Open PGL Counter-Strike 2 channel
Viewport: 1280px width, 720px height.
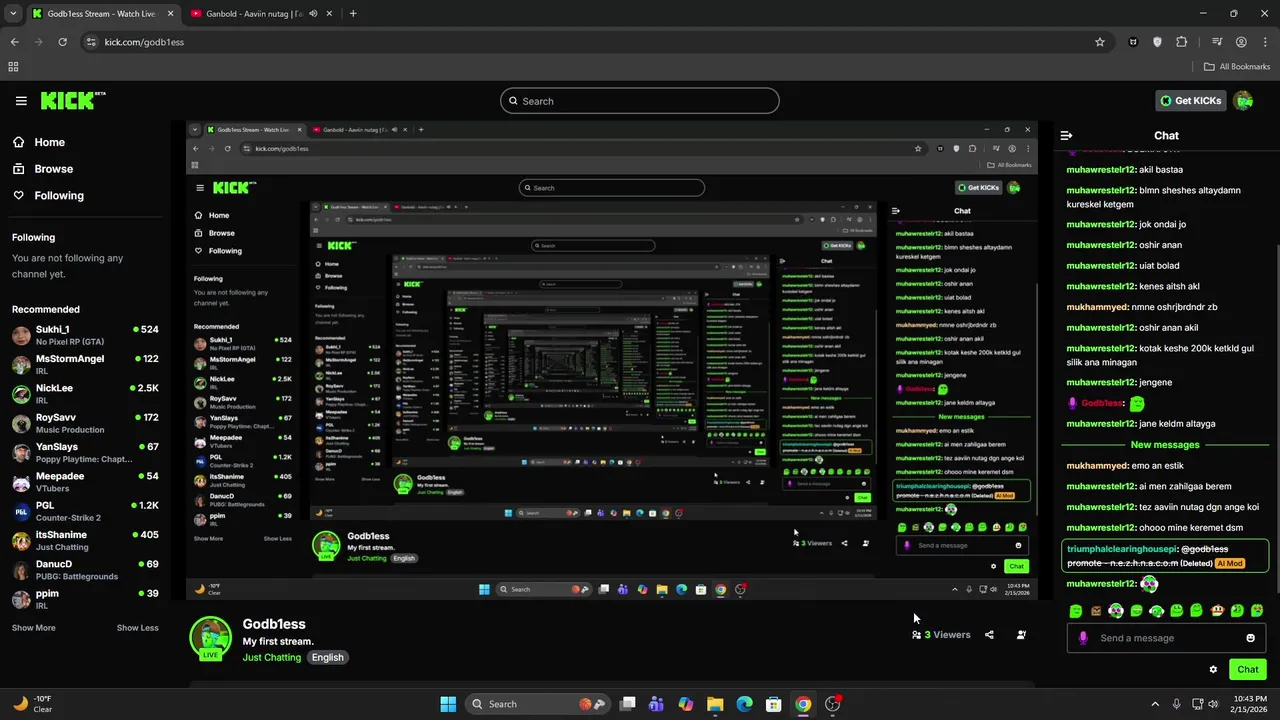click(x=85, y=511)
